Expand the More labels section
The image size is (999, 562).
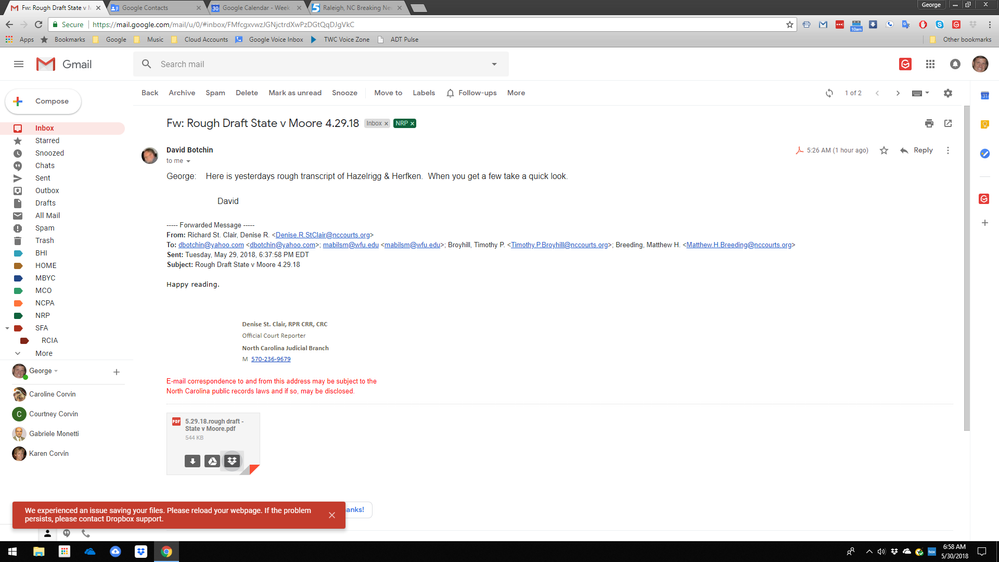tap(43, 354)
